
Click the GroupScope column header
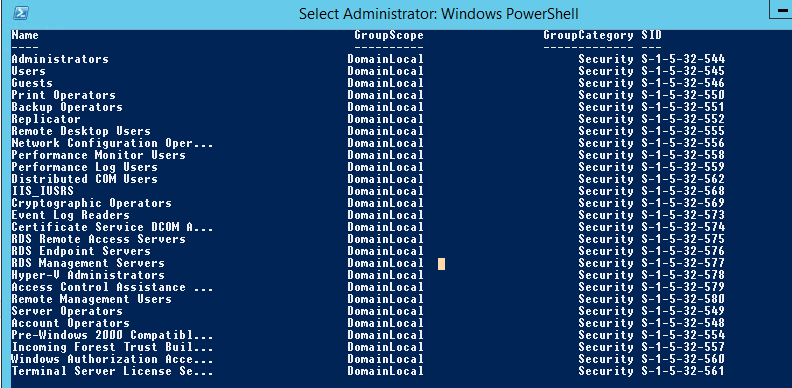[389, 35]
